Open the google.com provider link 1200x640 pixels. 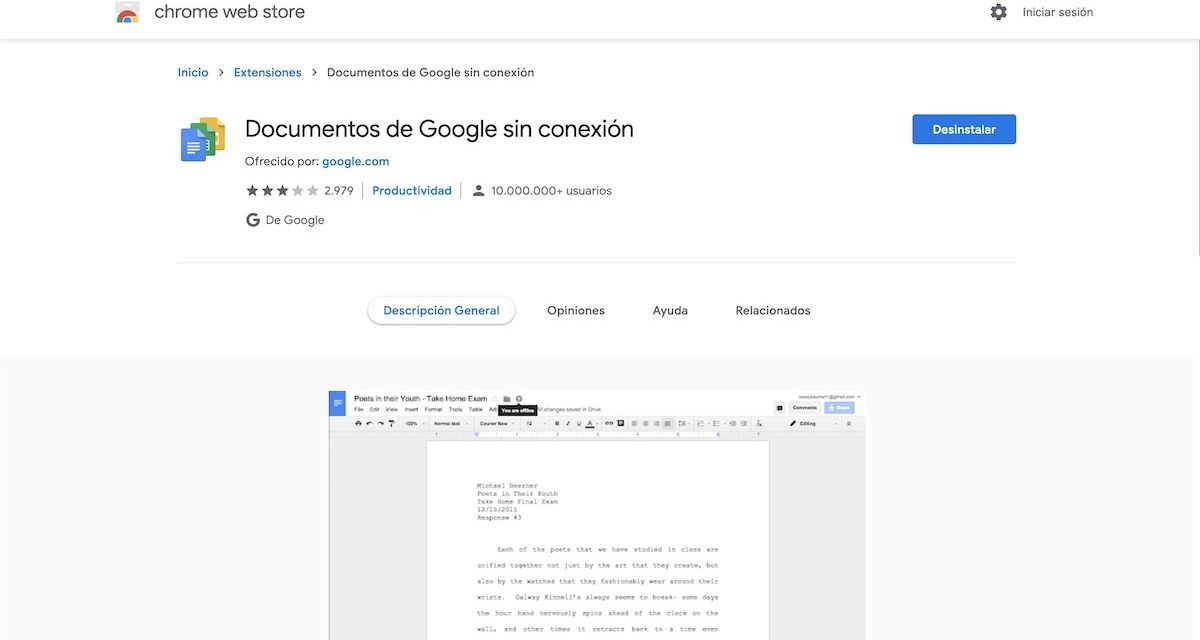tap(355, 161)
